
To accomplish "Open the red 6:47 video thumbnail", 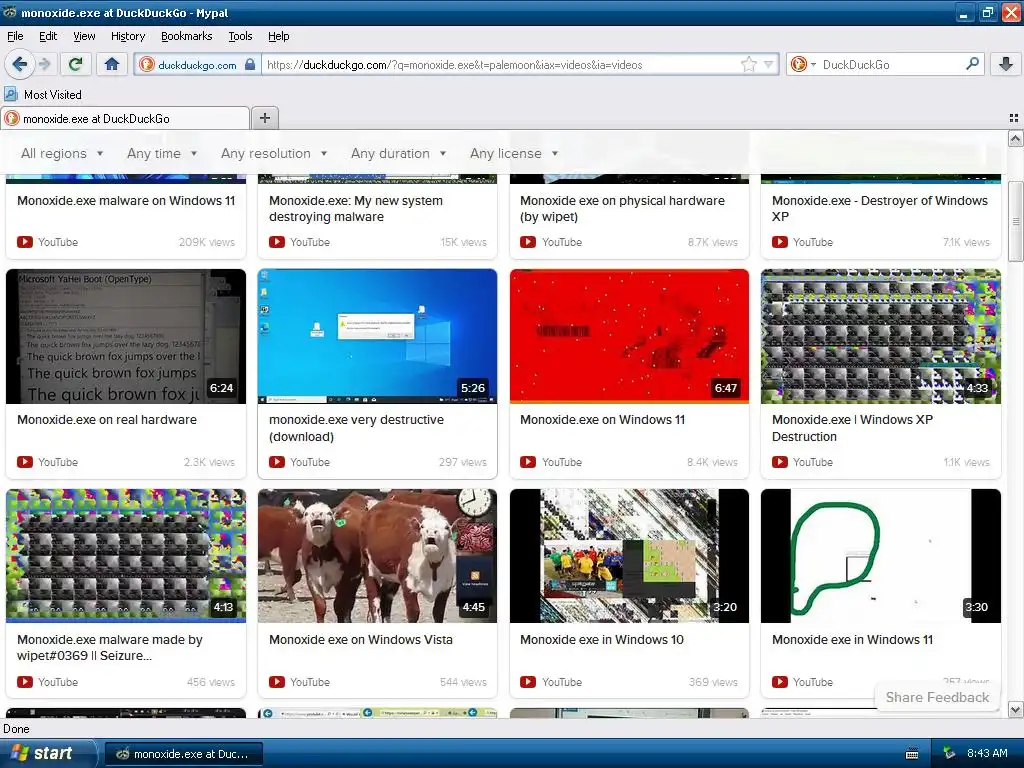I will pos(630,336).
